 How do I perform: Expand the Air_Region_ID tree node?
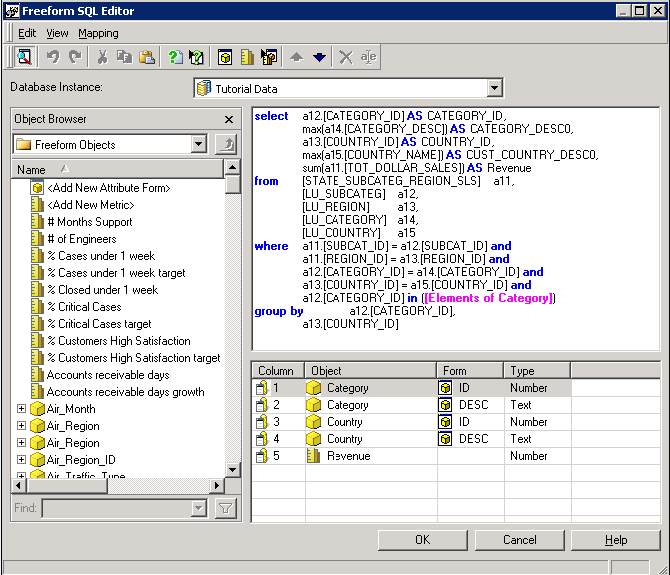click(21, 460)
